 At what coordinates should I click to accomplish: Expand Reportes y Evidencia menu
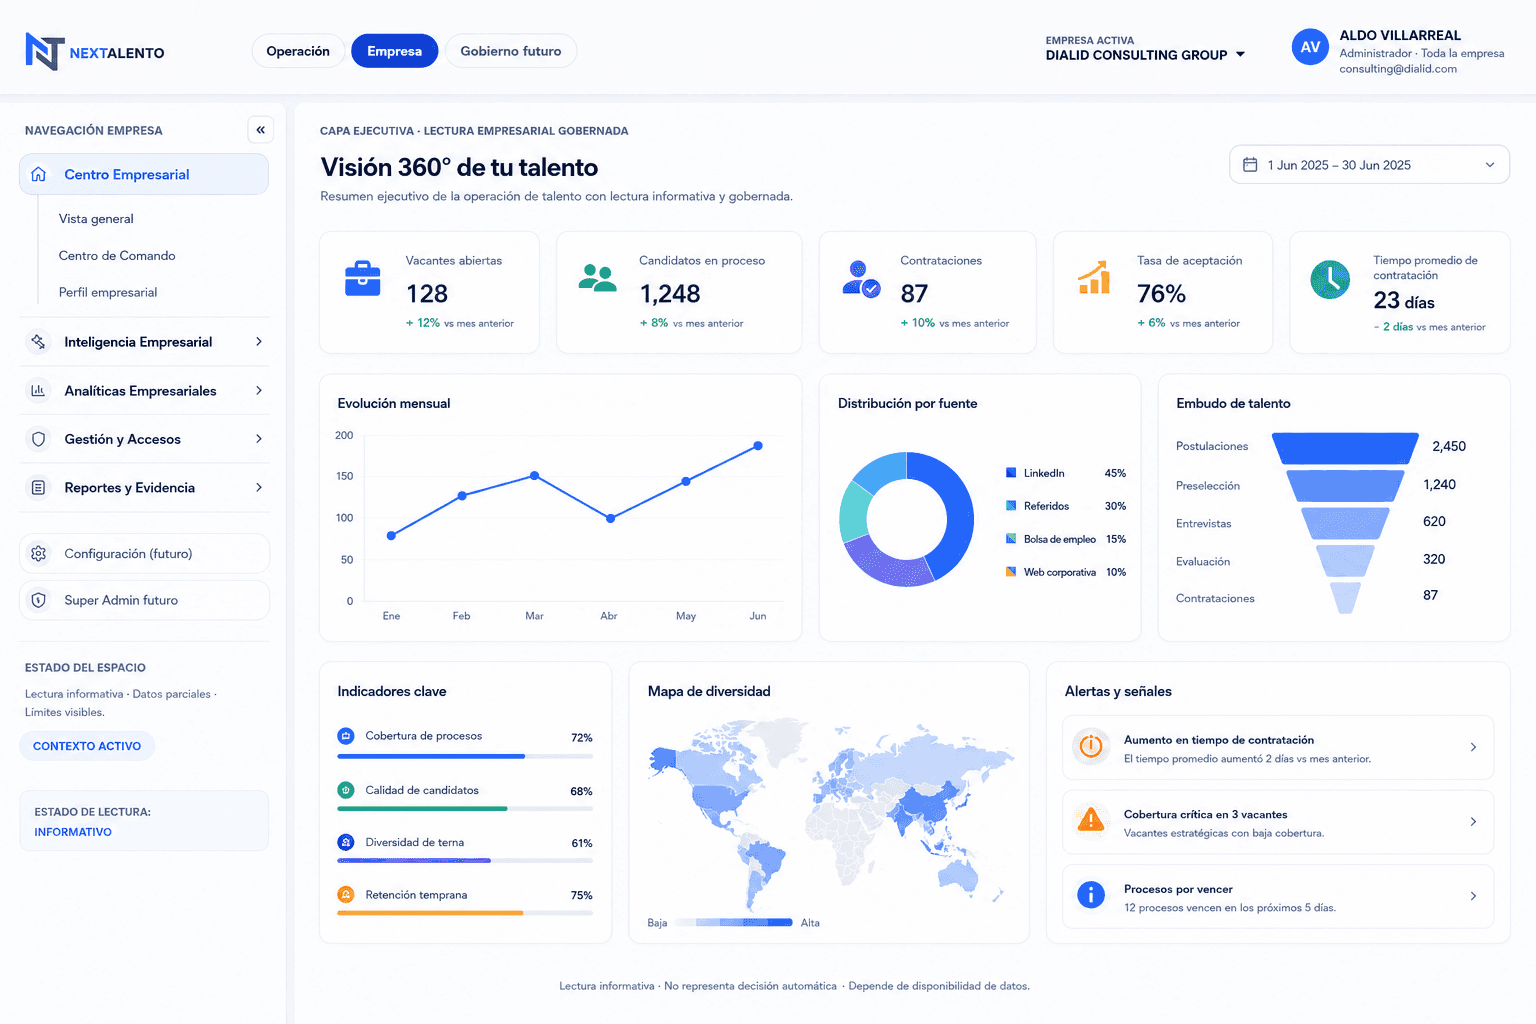pyautogui.click(x=144, y=488)
